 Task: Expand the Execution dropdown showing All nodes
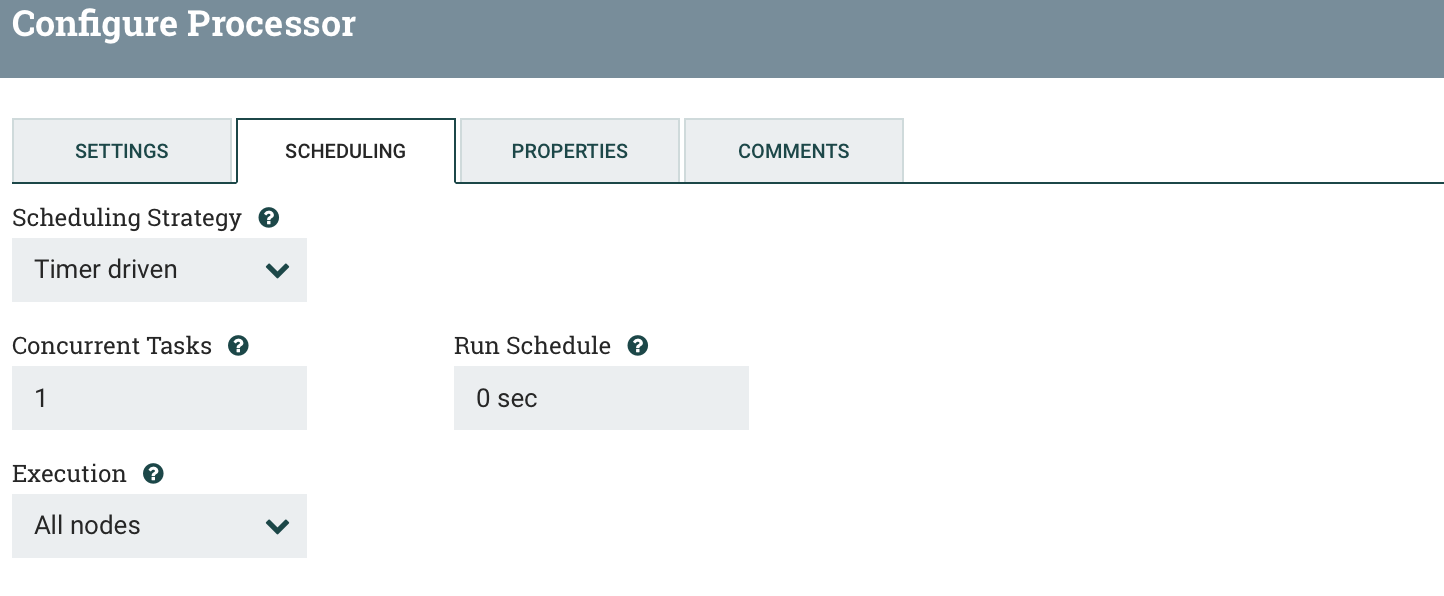pyautogui.click(x=159, y=526)
